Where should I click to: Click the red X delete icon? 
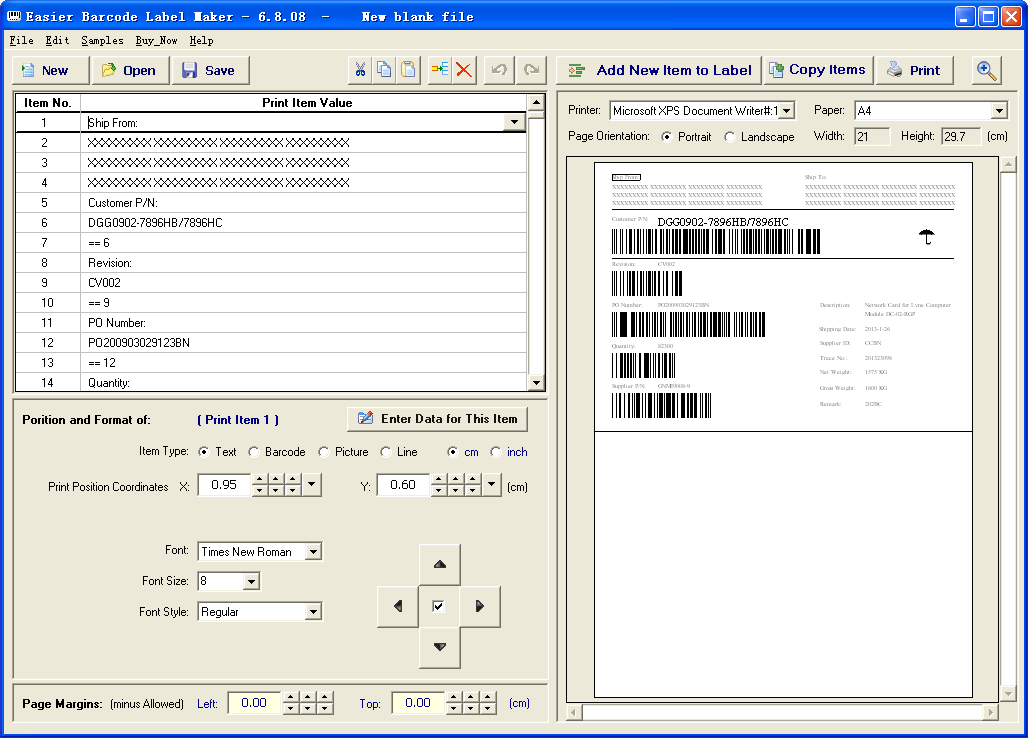pos(464,70)
